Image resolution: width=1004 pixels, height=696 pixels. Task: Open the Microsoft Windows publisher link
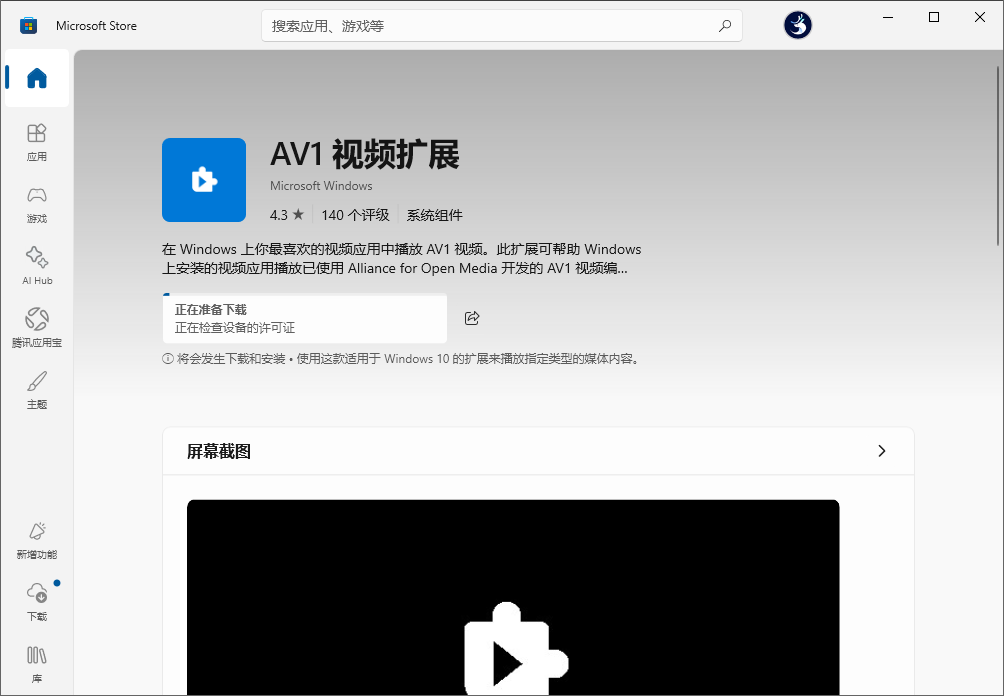pos(321,186)
